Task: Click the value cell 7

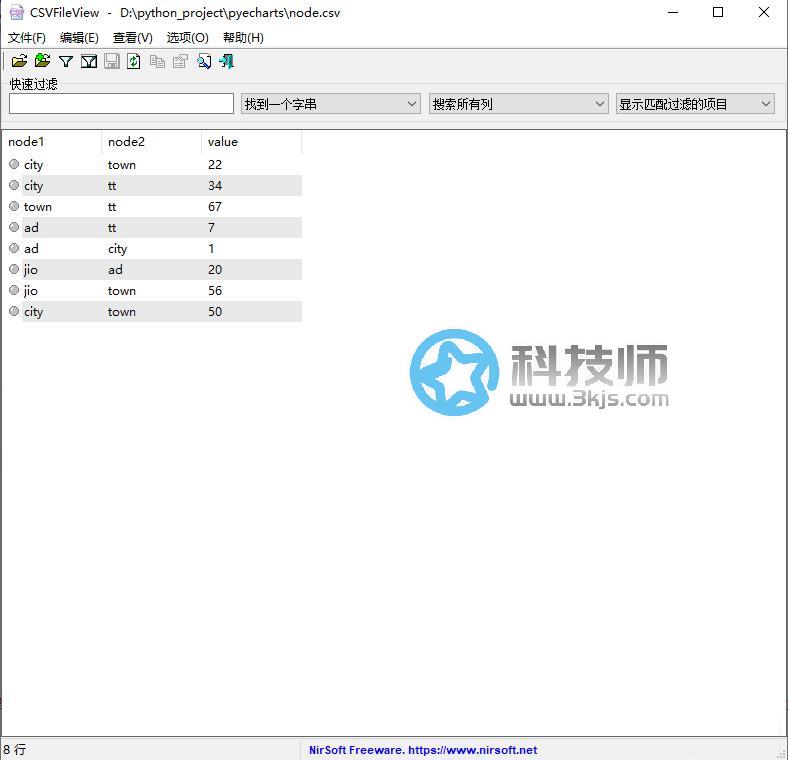Action: pyautogui.click(x=211, y=227)
